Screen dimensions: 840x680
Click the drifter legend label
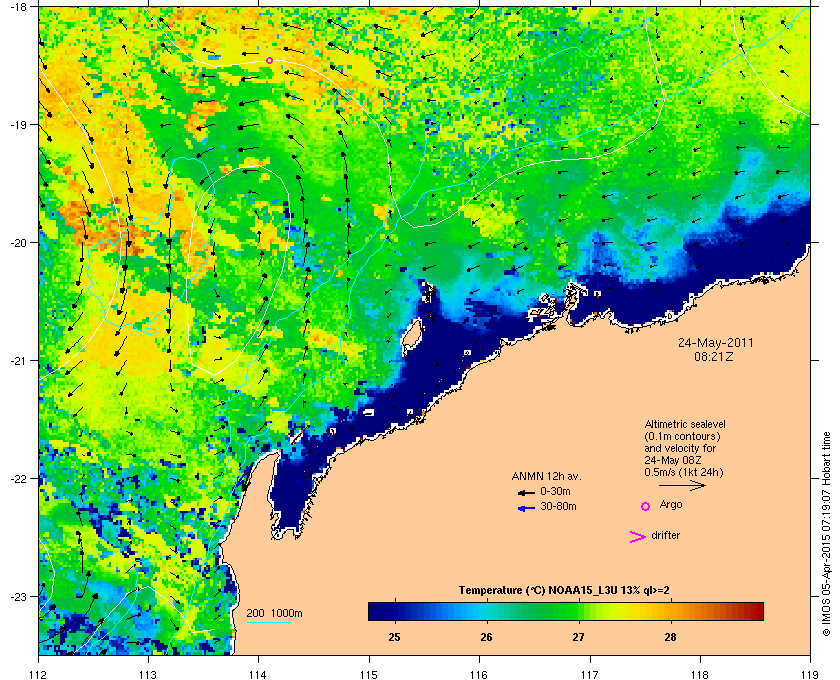[665, 535]
